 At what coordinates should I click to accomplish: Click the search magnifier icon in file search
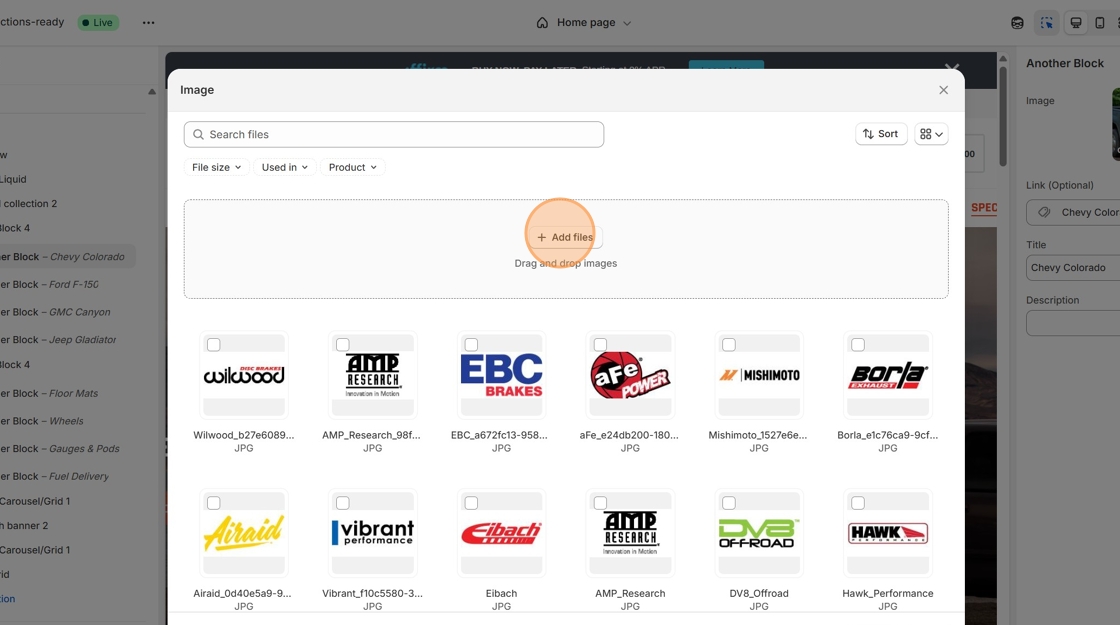point(199,134)
